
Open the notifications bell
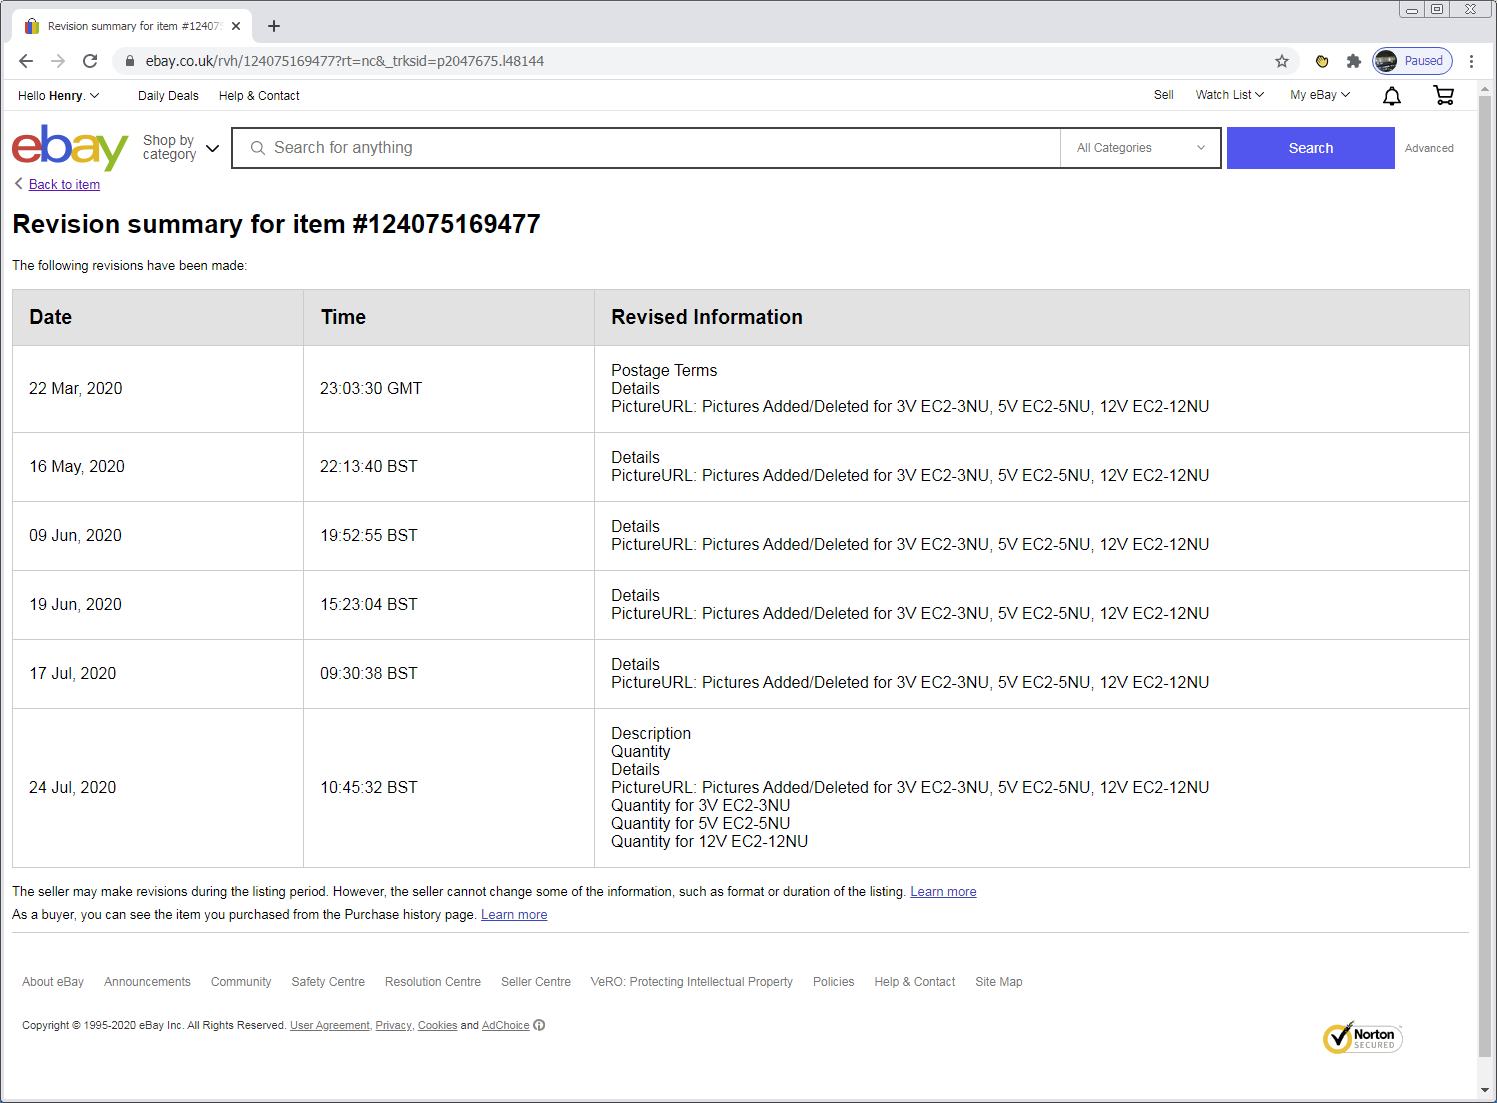click(x=1390, y=95)
